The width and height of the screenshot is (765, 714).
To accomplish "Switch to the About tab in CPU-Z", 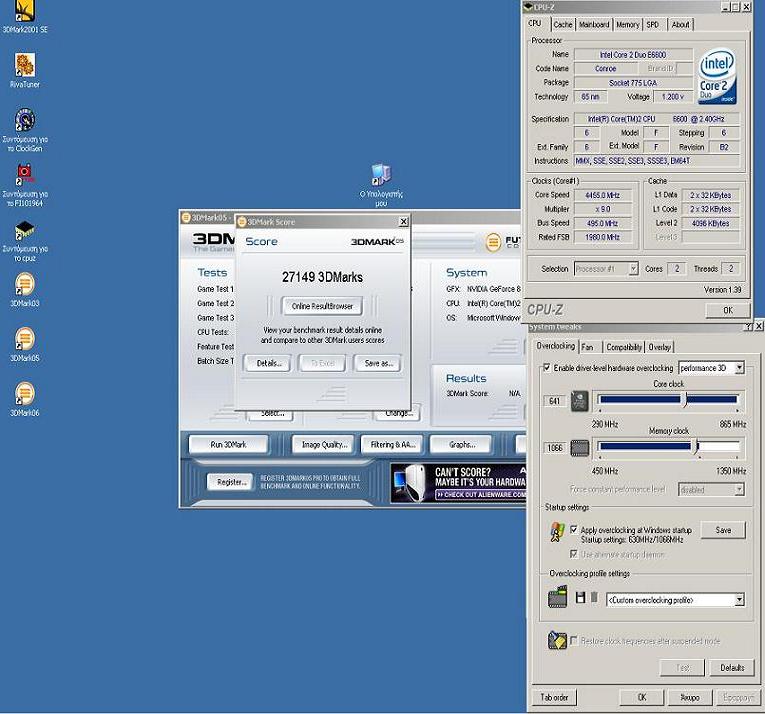I will pos(681,24).
